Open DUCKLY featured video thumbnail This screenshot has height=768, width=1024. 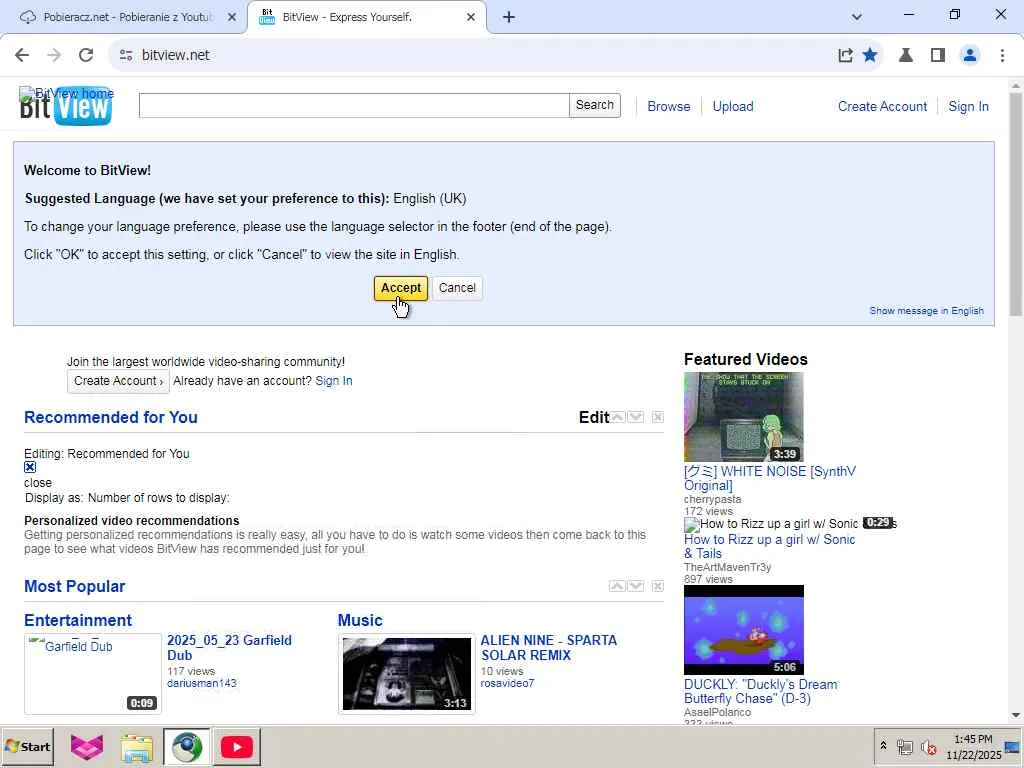(x=744, y=630)
